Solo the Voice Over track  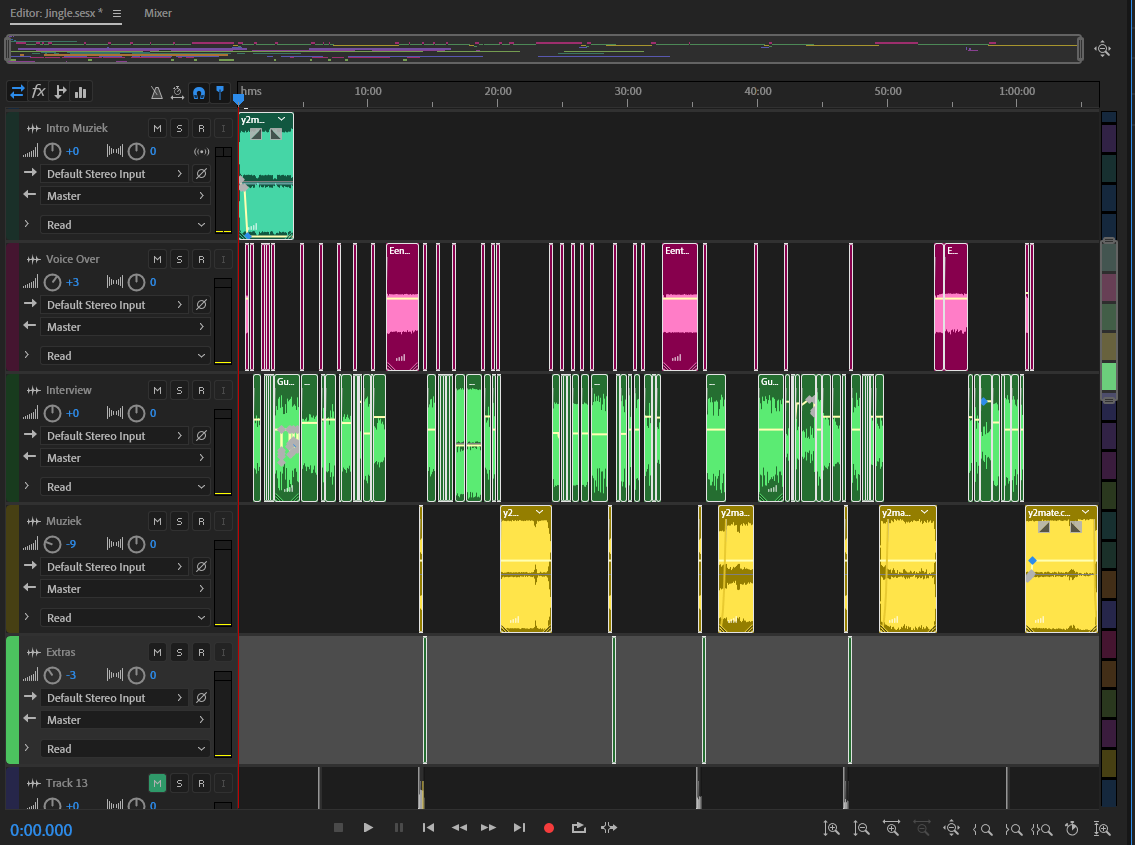click(180, 259)
